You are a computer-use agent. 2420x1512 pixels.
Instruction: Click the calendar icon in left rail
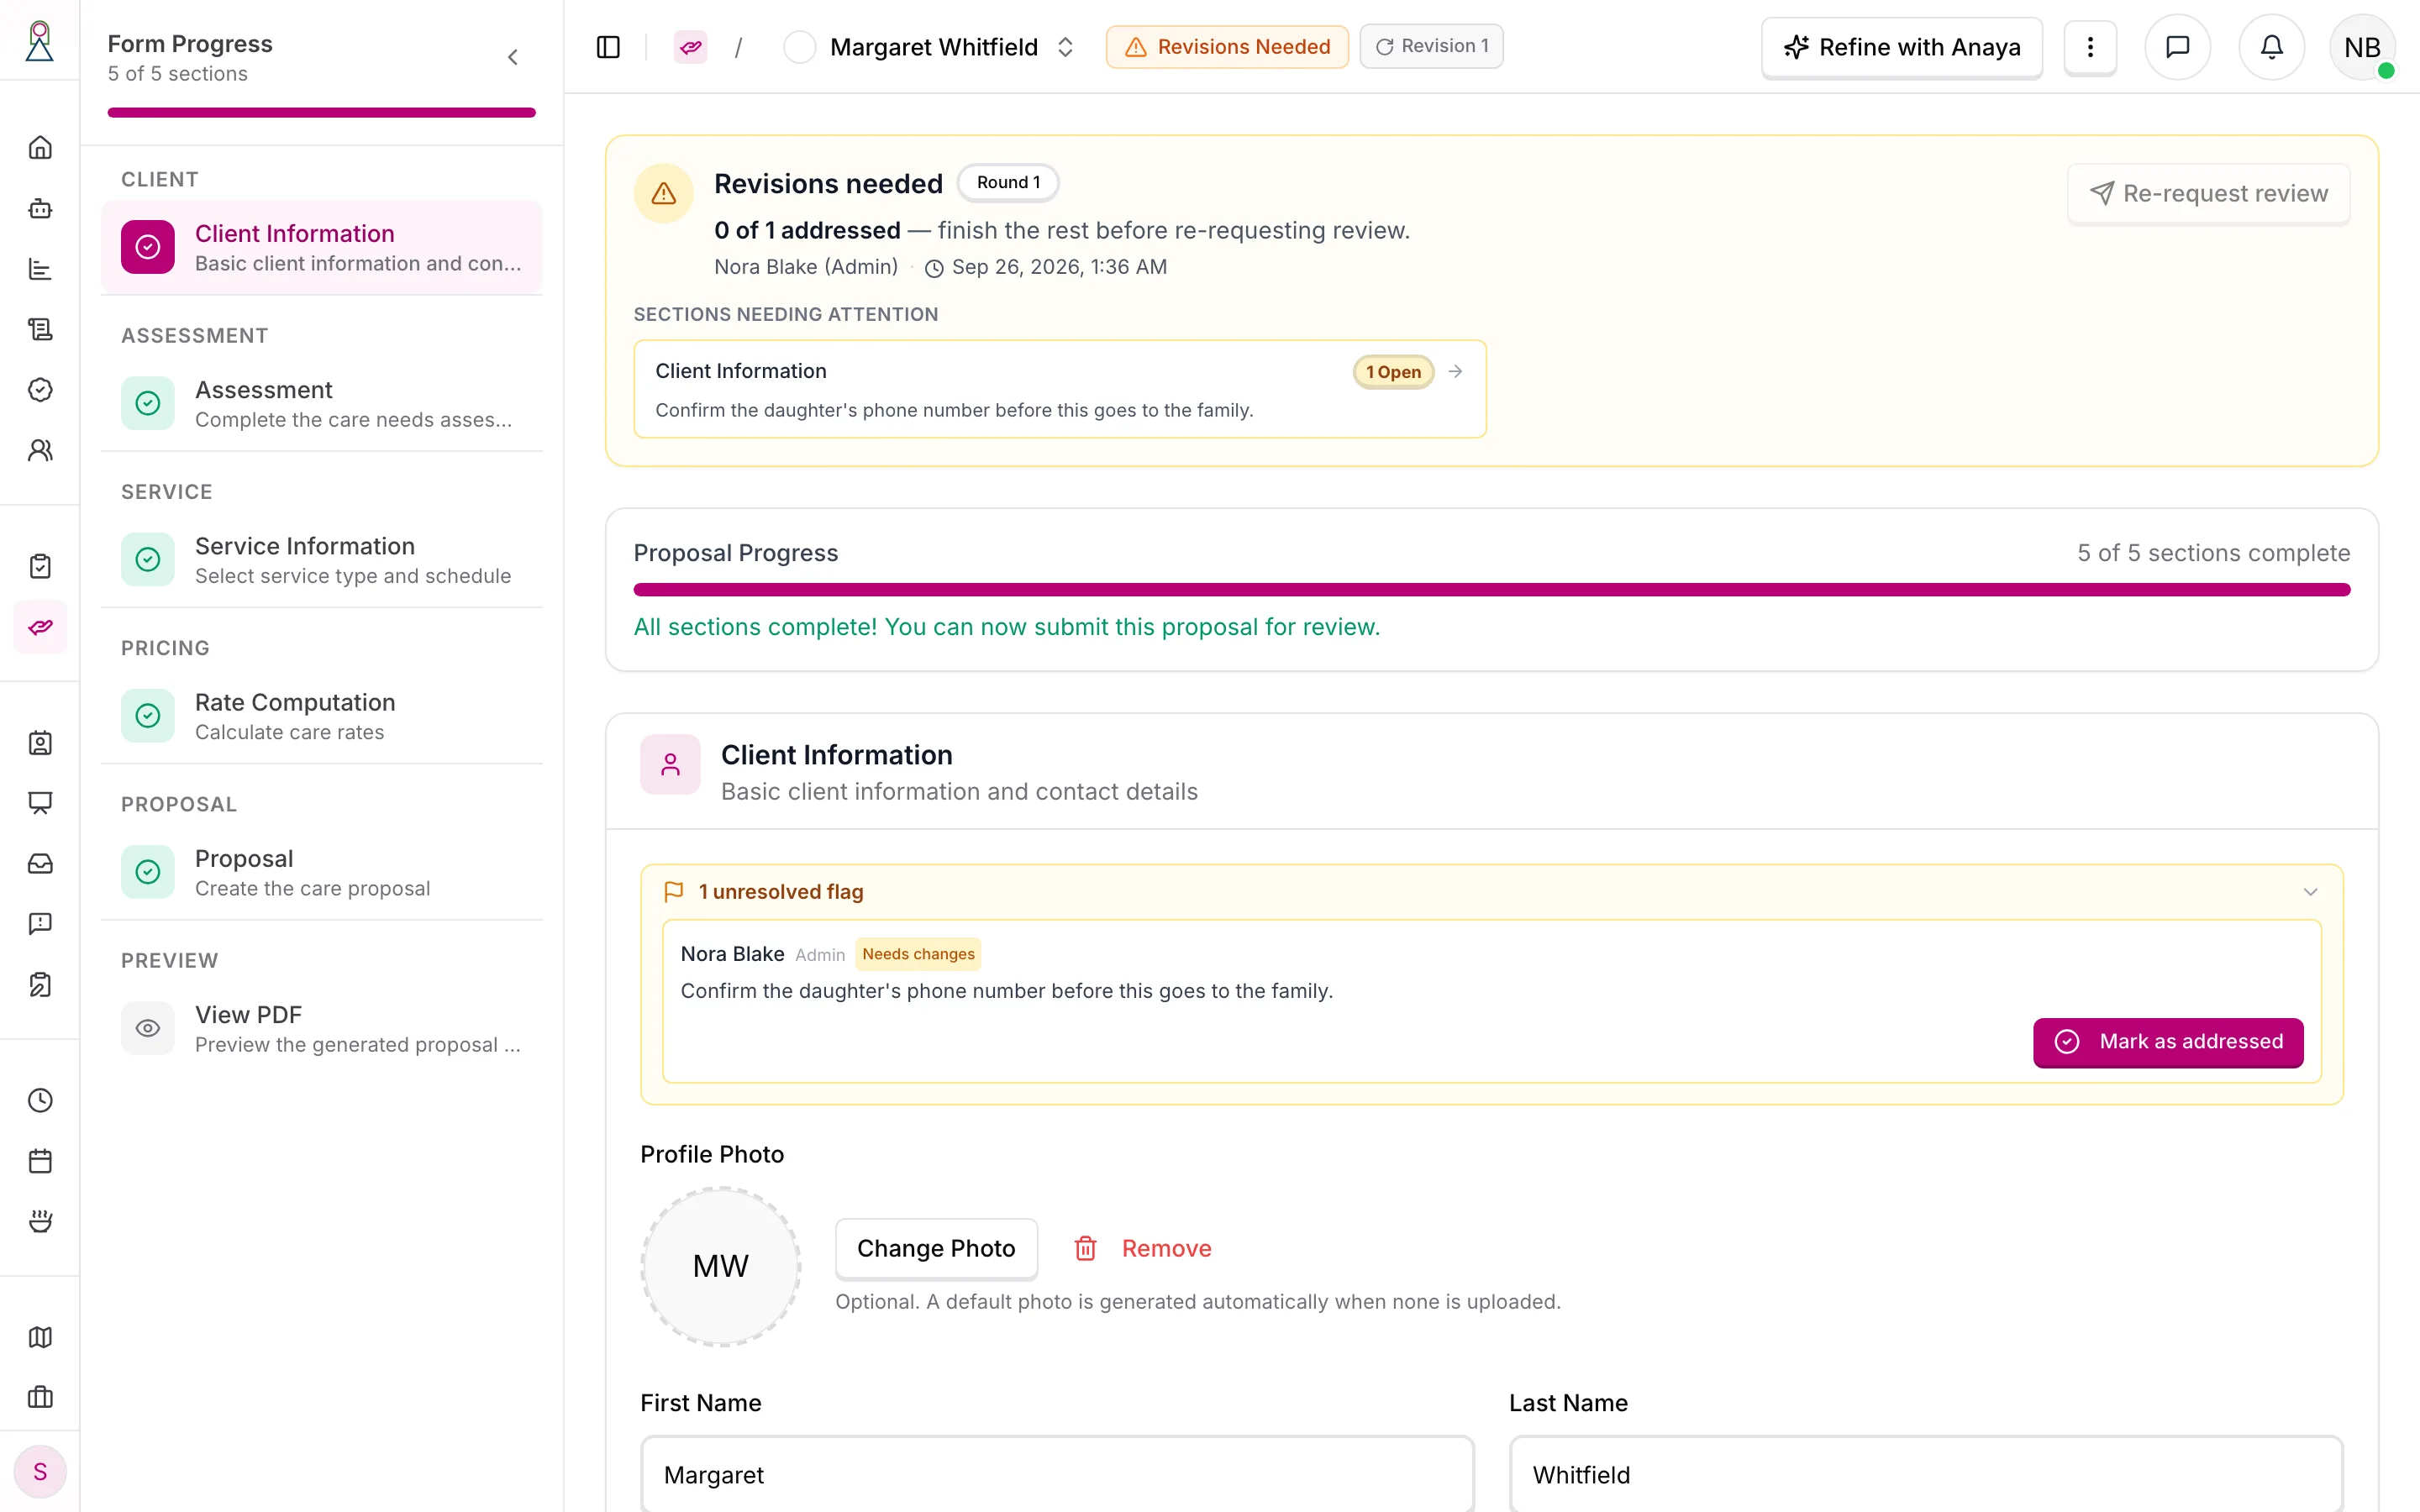[40, 1161]
